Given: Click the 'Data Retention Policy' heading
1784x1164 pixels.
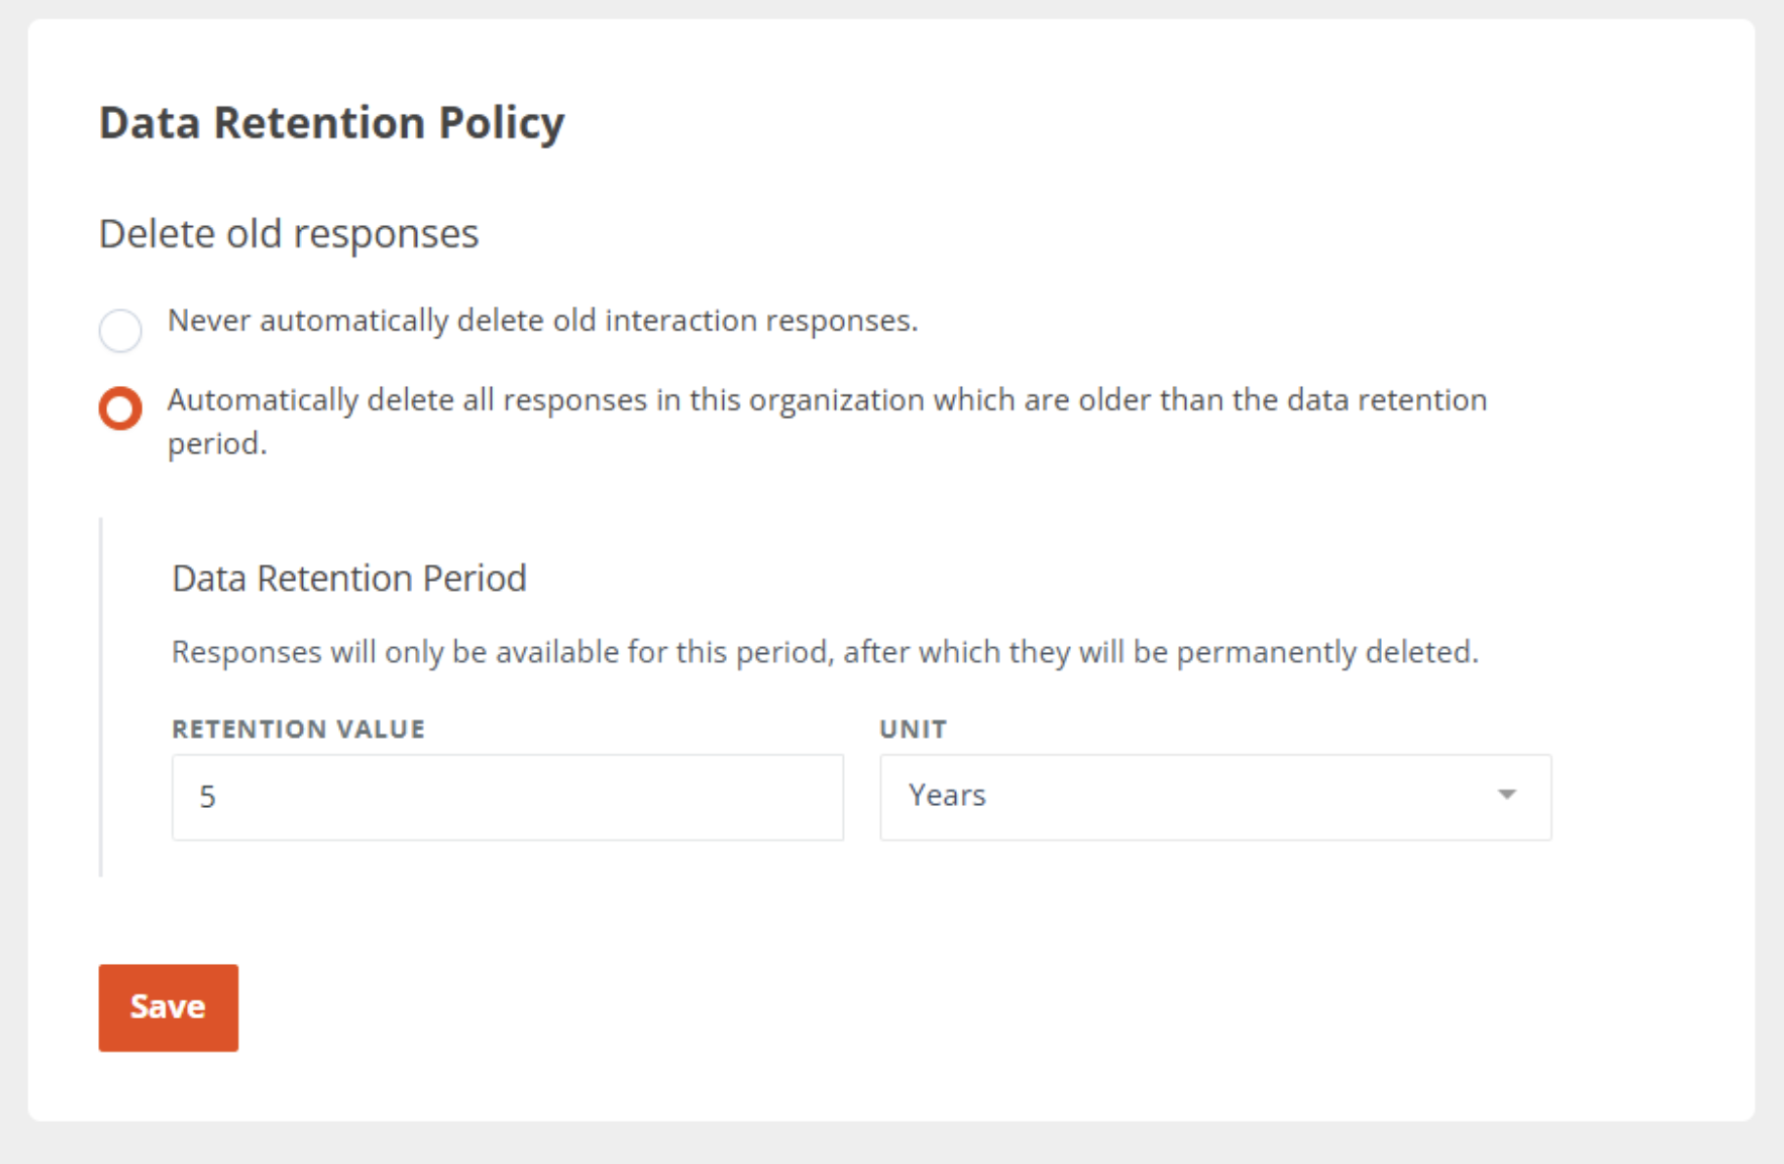Looking at the screenshot, I should [331, 123].
